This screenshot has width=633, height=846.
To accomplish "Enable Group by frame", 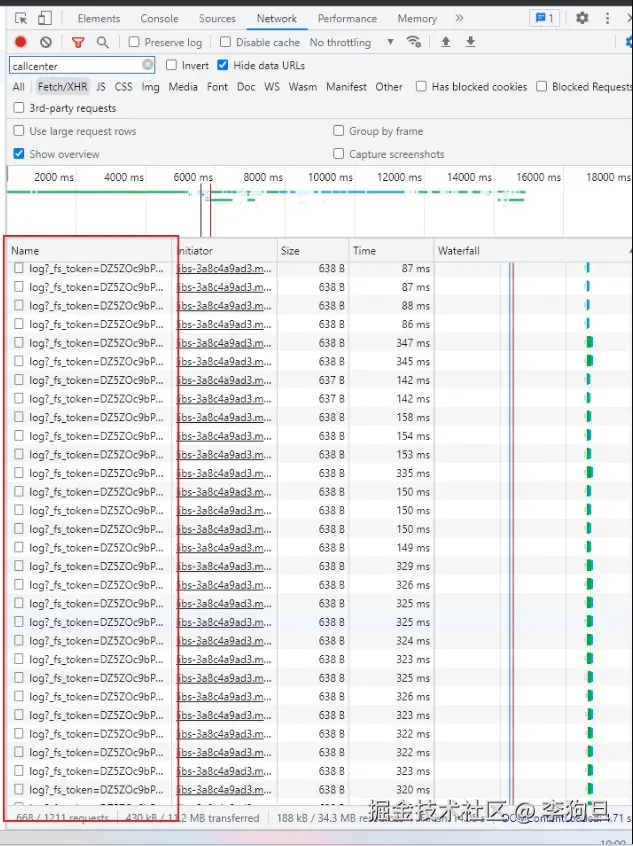I will pos(339,131).
